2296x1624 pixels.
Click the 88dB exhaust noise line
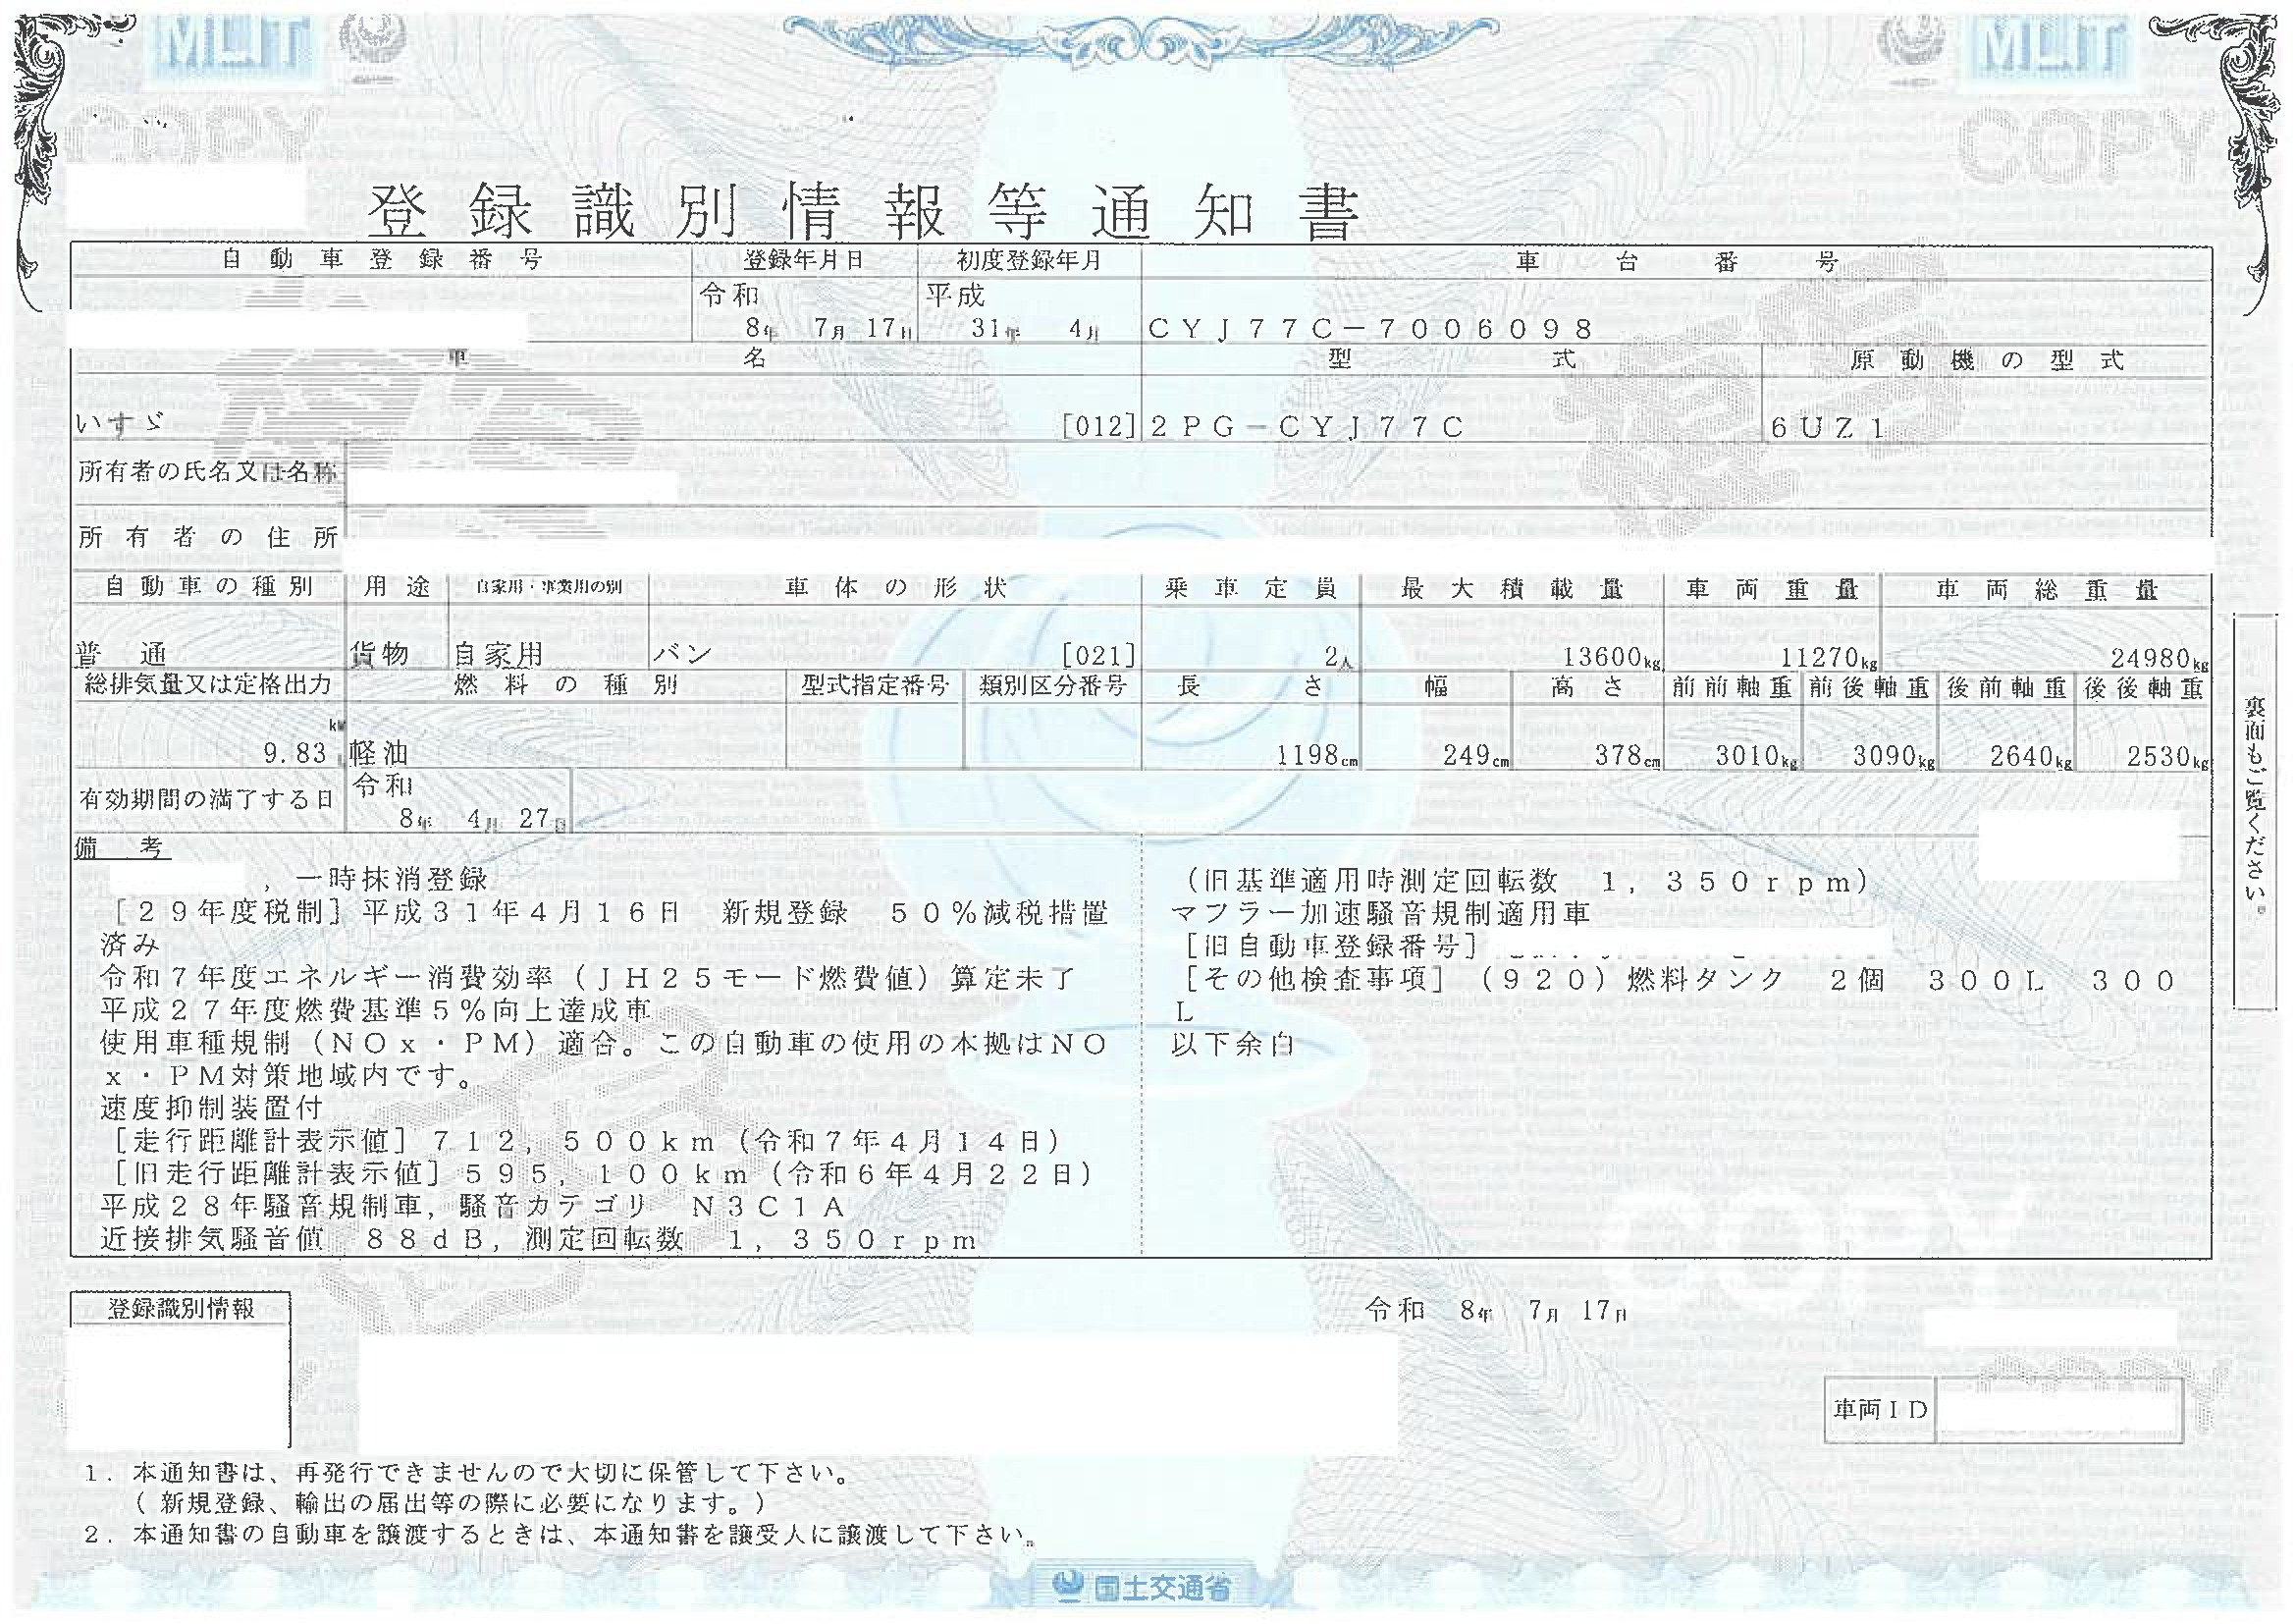[x=538, y=1240]
